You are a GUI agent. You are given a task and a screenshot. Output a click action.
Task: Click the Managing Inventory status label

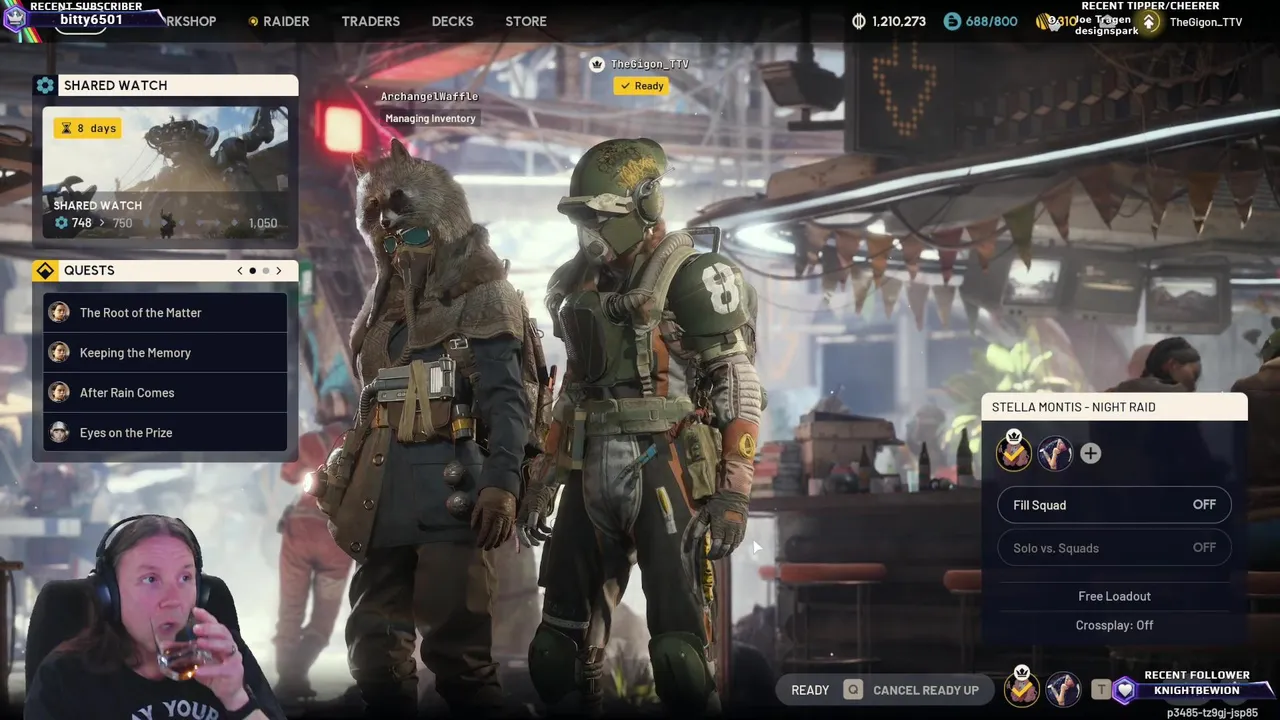click(430, 118)
